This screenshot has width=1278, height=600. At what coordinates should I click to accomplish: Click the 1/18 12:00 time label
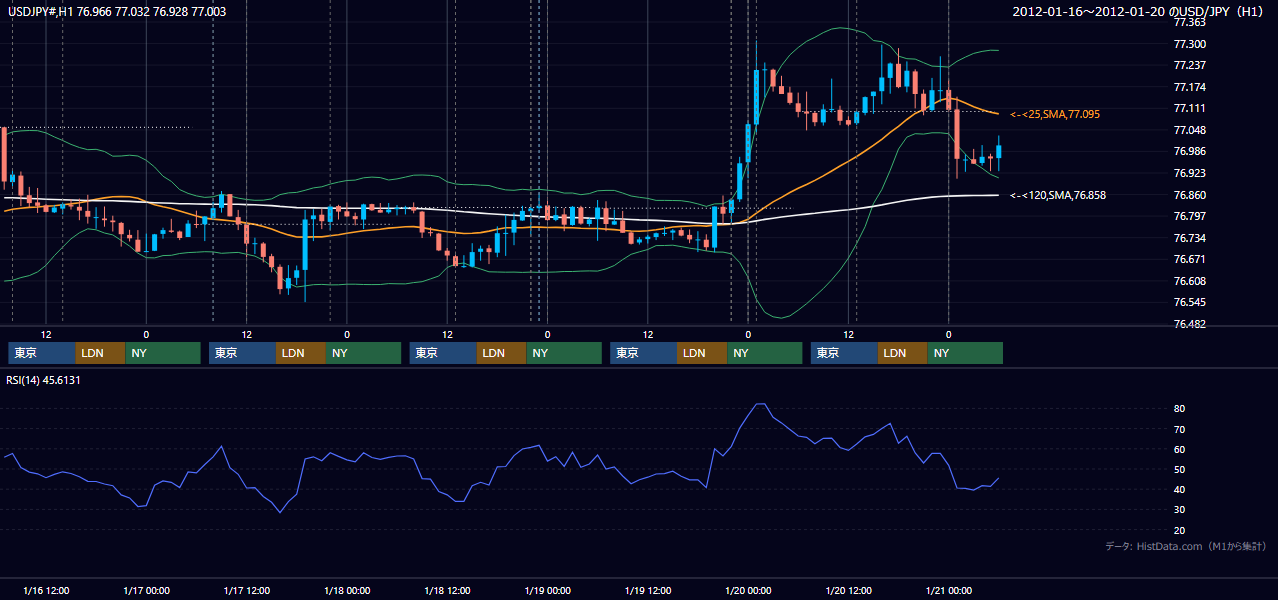(447, 590)
